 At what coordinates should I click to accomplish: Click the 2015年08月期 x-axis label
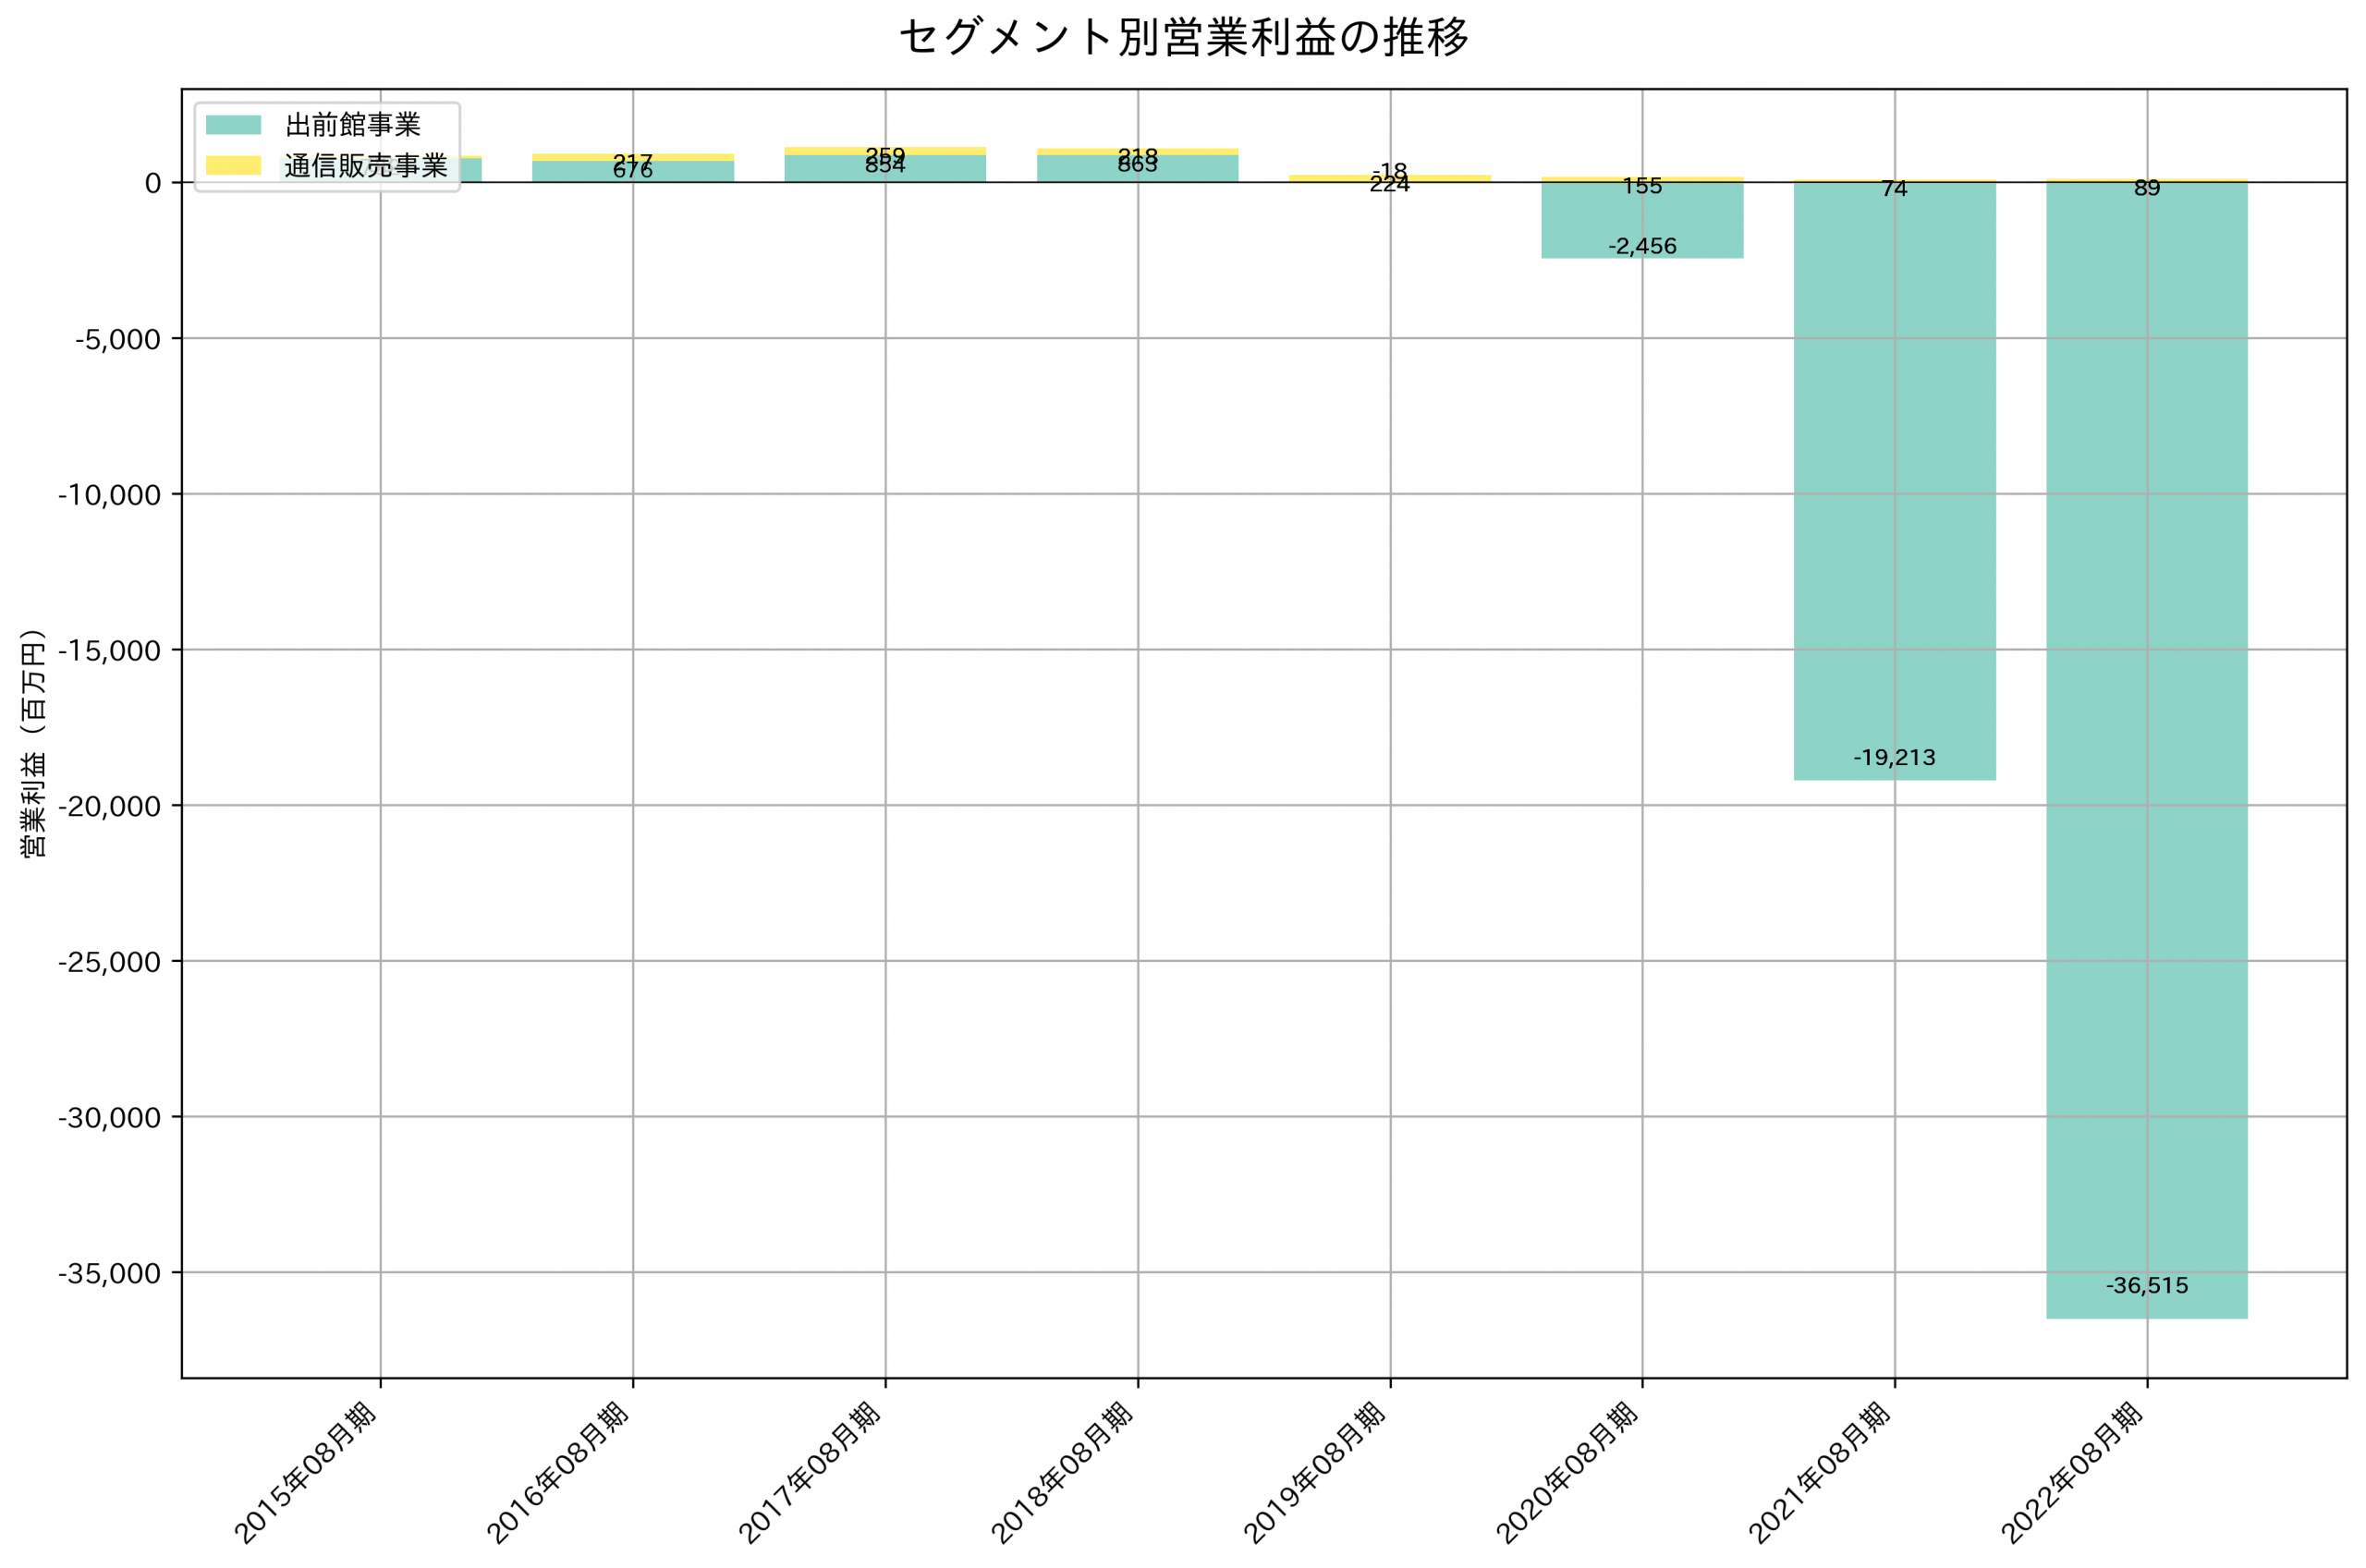[306, 1471]
